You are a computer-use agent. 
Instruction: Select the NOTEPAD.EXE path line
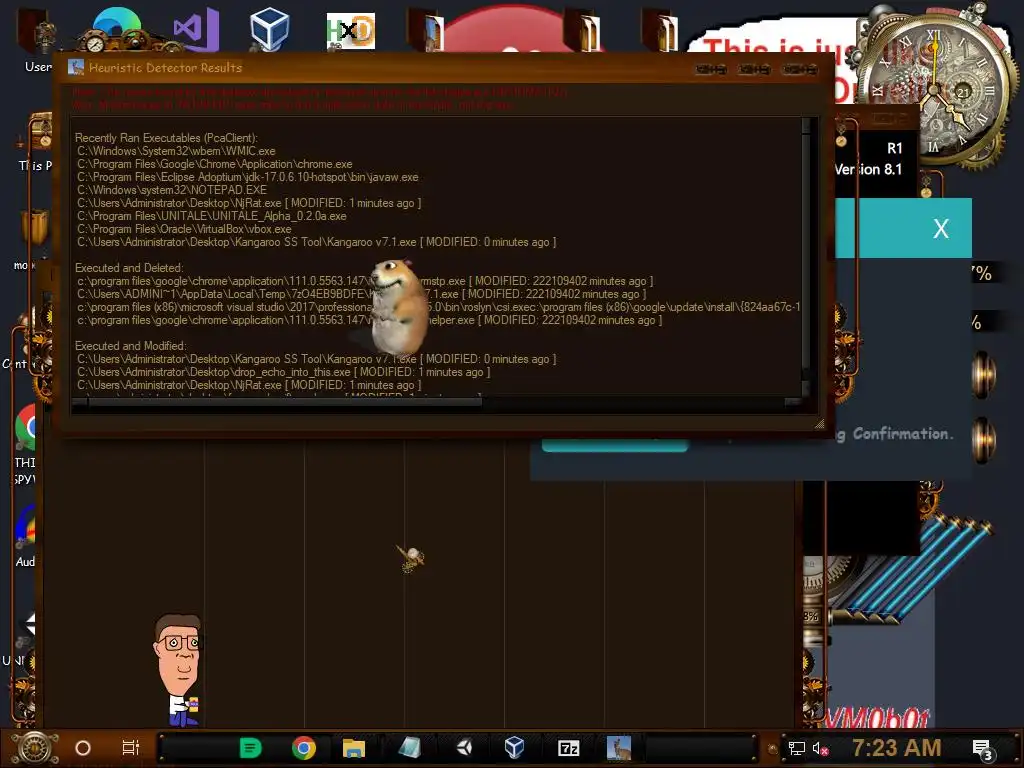pos(172,190)
